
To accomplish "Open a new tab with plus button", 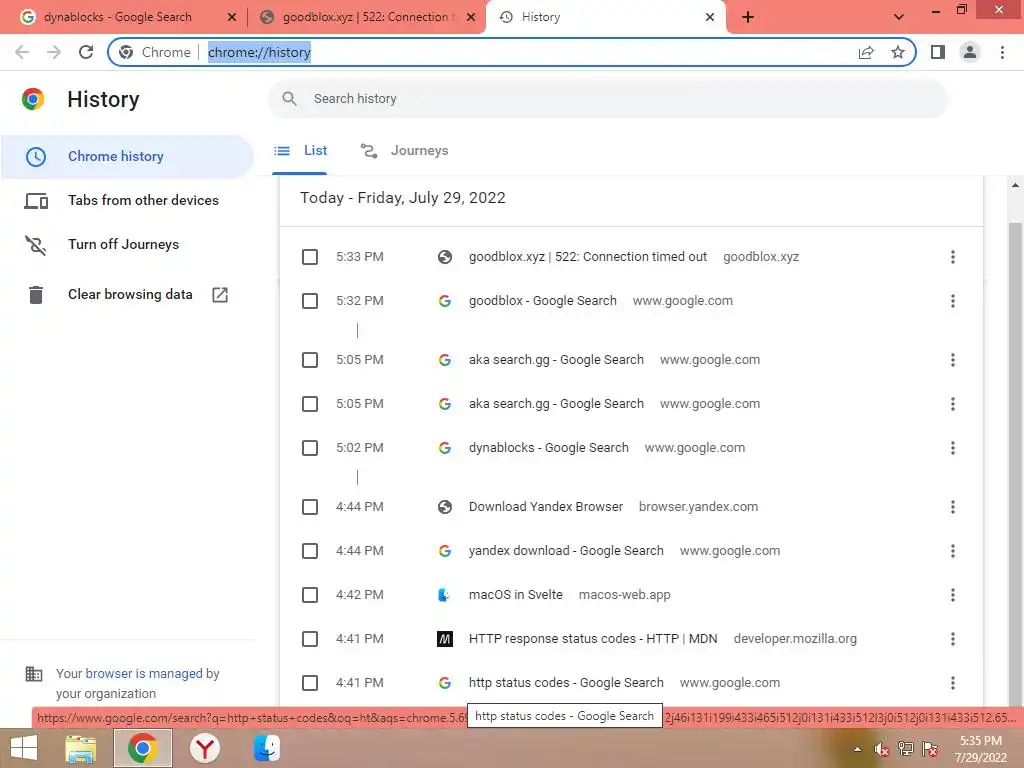I will click(748, 17).
